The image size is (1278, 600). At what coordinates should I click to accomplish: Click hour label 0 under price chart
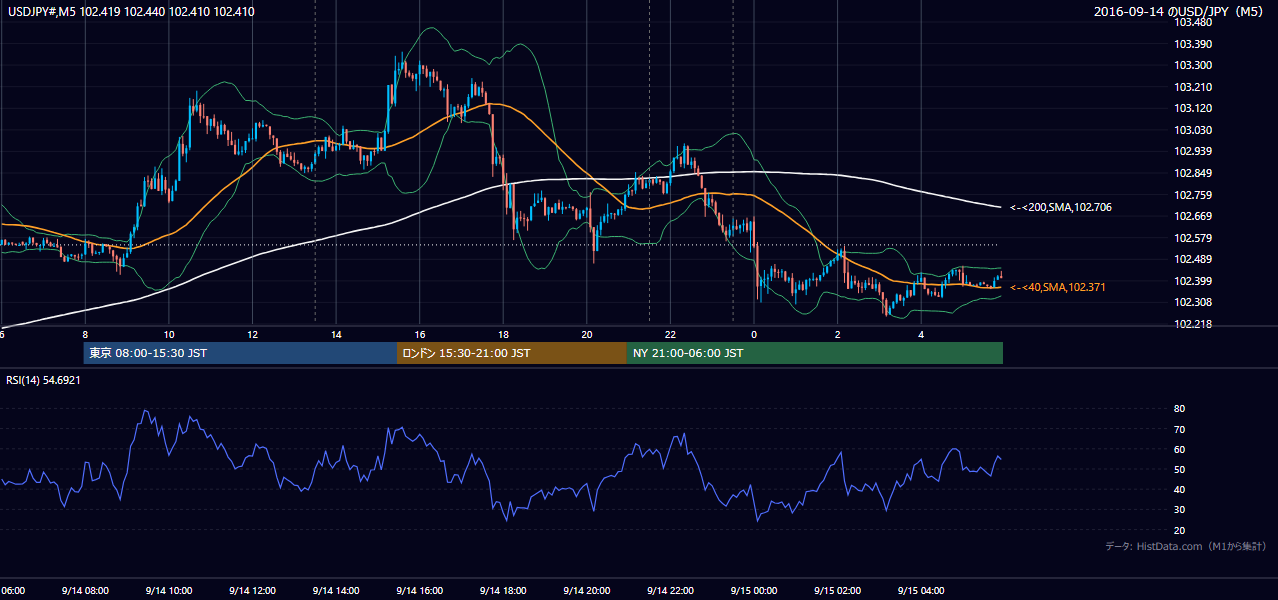754,334
